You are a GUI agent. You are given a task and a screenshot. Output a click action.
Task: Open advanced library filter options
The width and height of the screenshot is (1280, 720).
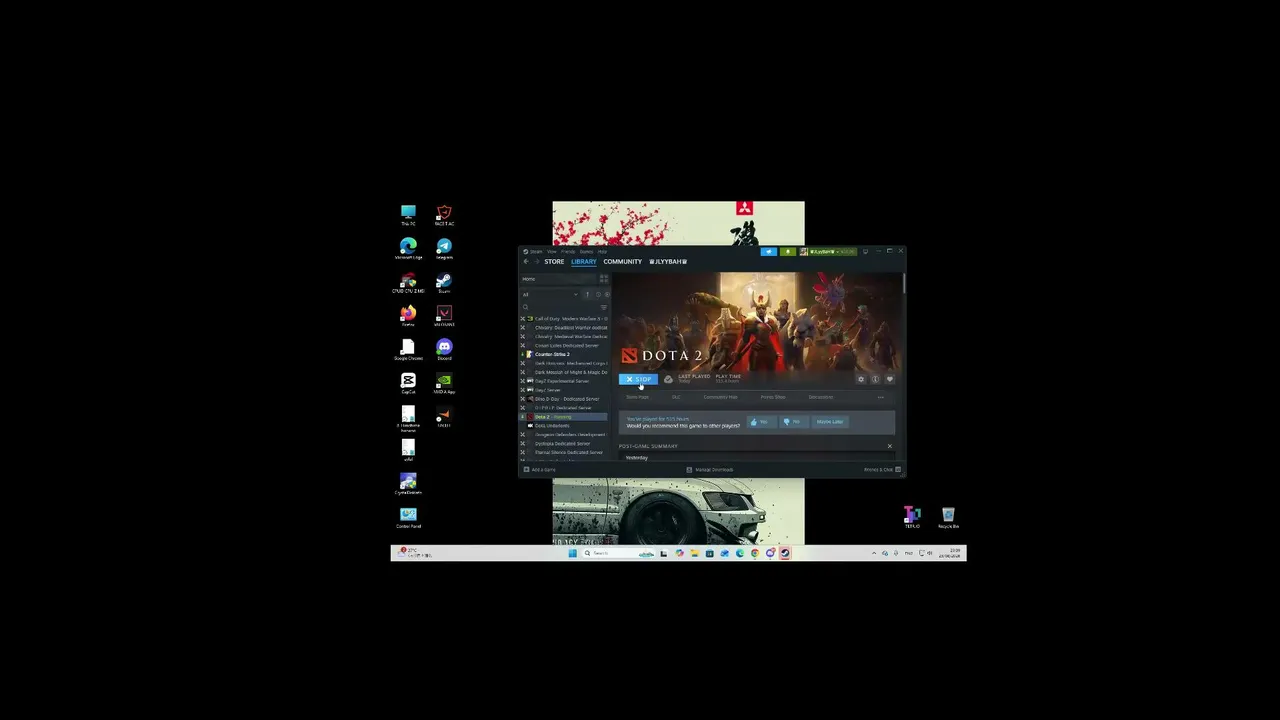(x=604, y=307)
